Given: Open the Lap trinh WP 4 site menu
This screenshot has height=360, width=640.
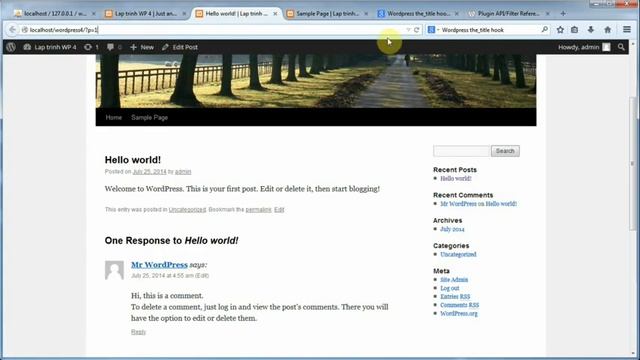Looking at the screenshot, I should click(x=50, y=47).
